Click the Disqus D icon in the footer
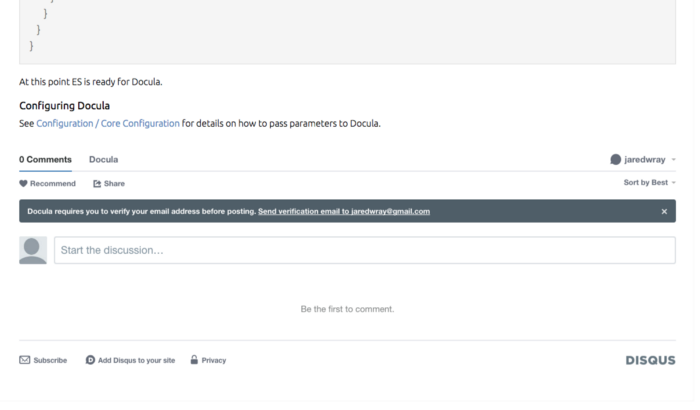This screenshot has width=700, height=410. (90, 360)
